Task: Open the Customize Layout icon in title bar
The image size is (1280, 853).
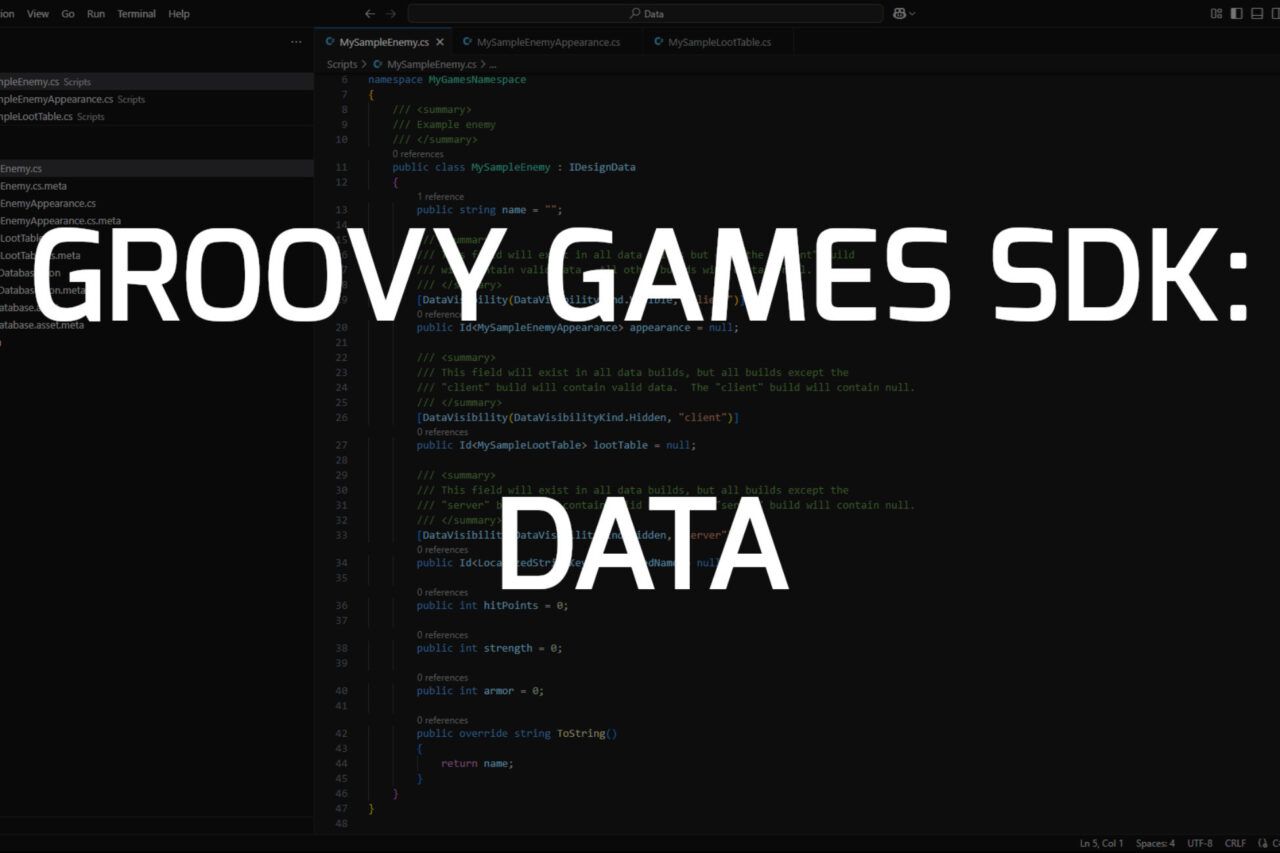Action: (1217, 13)
